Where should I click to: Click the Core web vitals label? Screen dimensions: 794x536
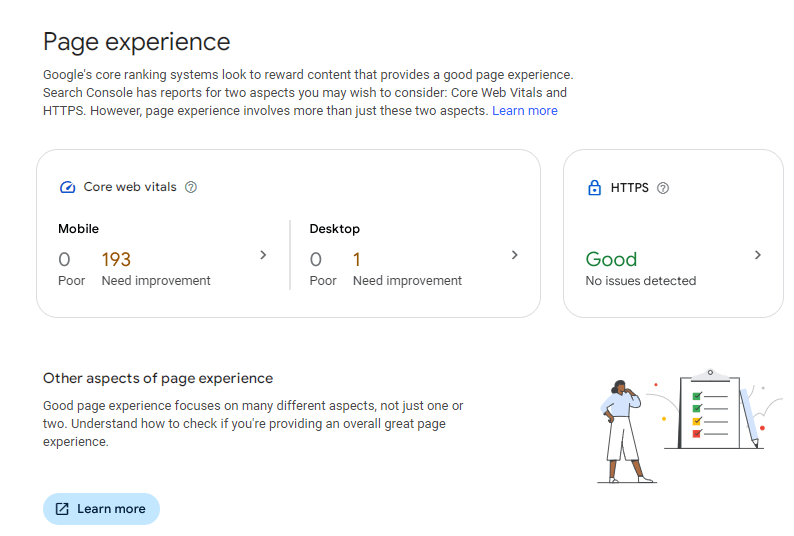coord(130,187)
